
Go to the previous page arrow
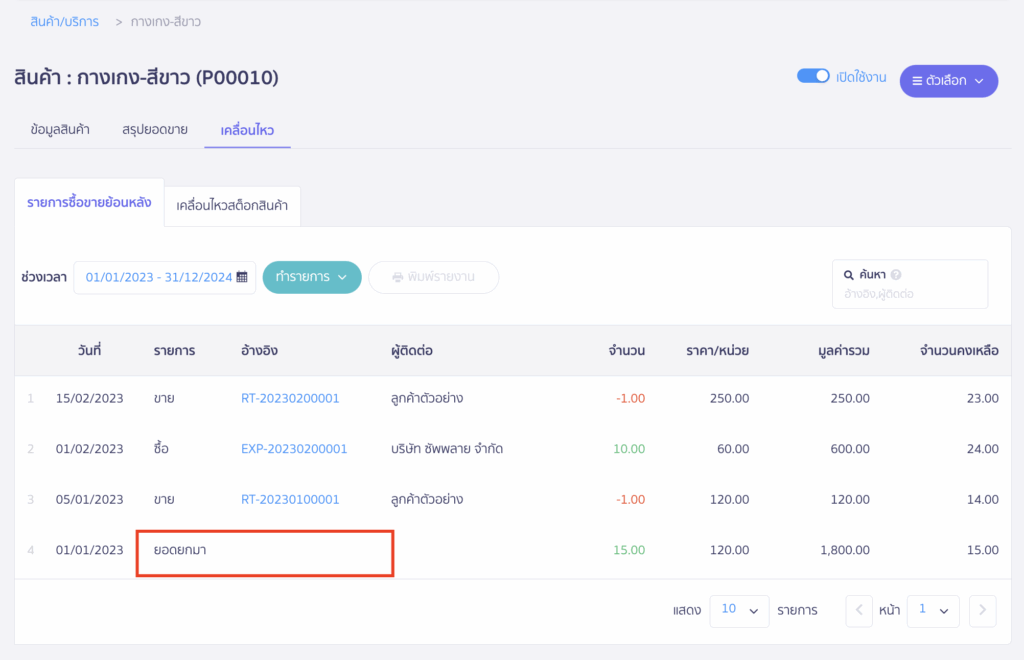click(x=859, y=610)
